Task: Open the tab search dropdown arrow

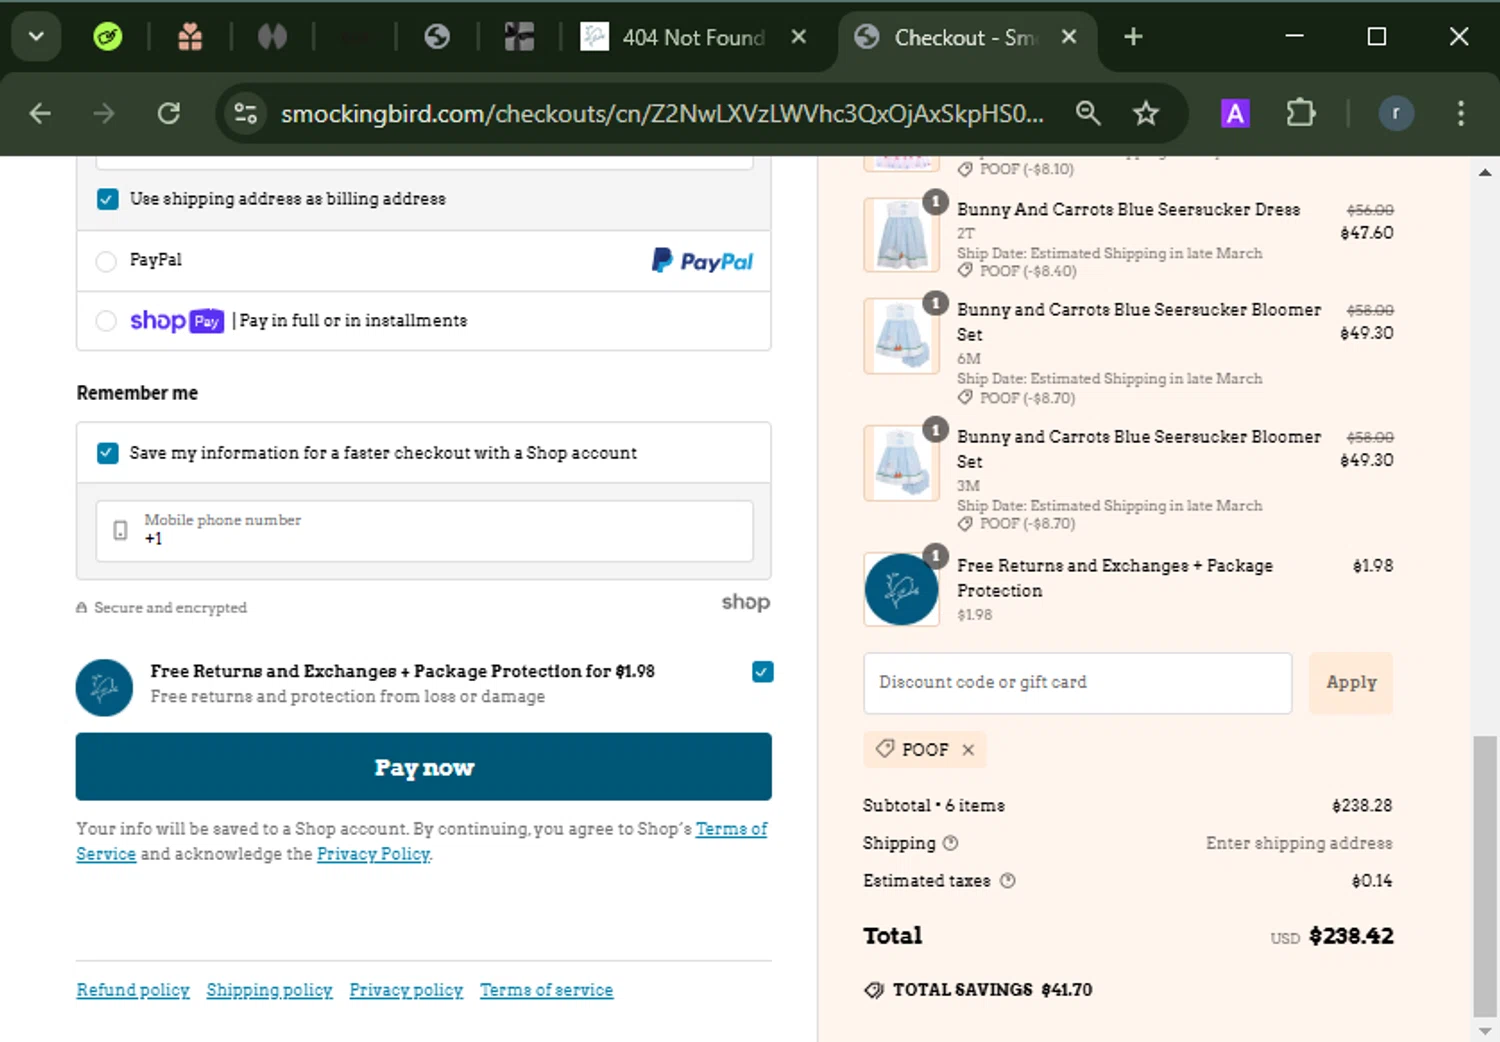Action: coord(36,37)
